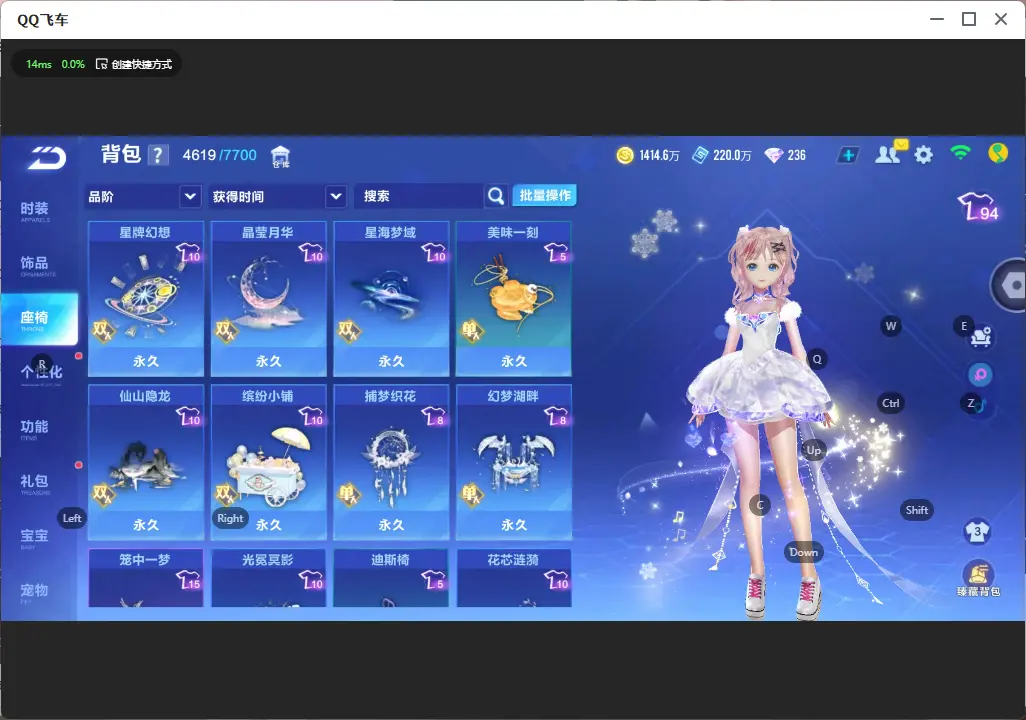Click the Shift key overlay button
This screenshot has height=720, width=1026.
pos(916,510)
